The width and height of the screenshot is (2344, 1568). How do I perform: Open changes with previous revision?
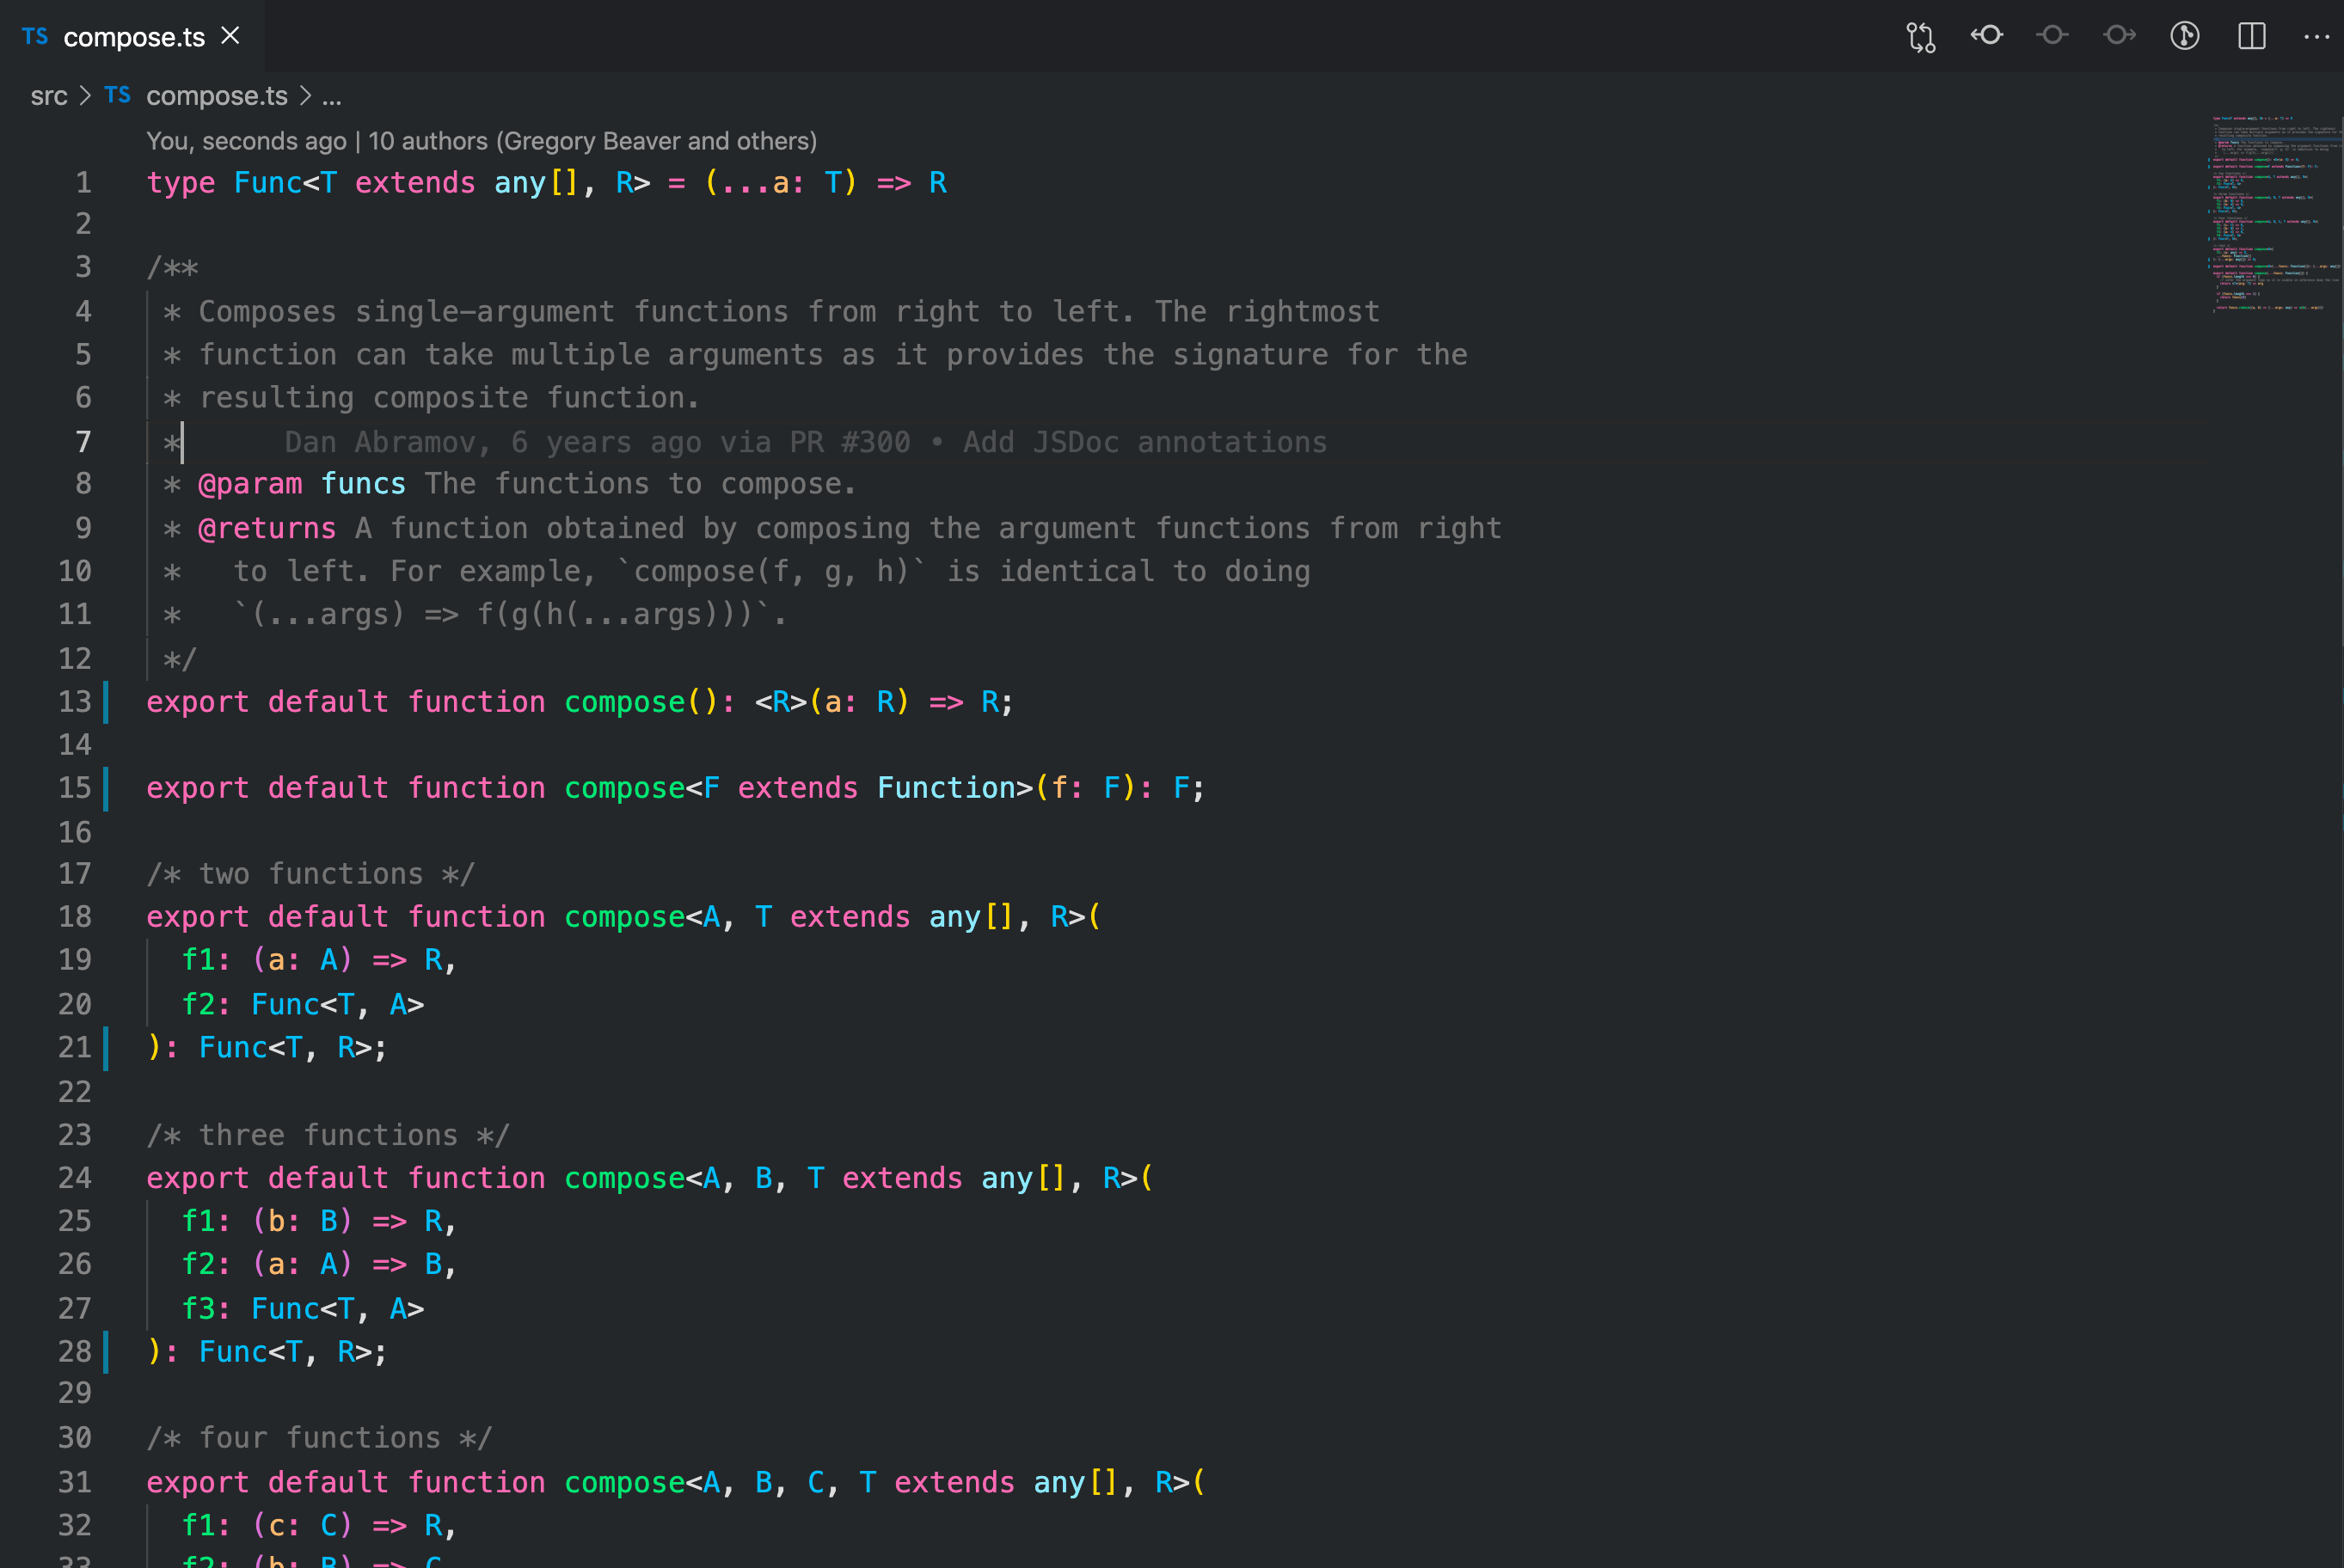(1986, 36)
